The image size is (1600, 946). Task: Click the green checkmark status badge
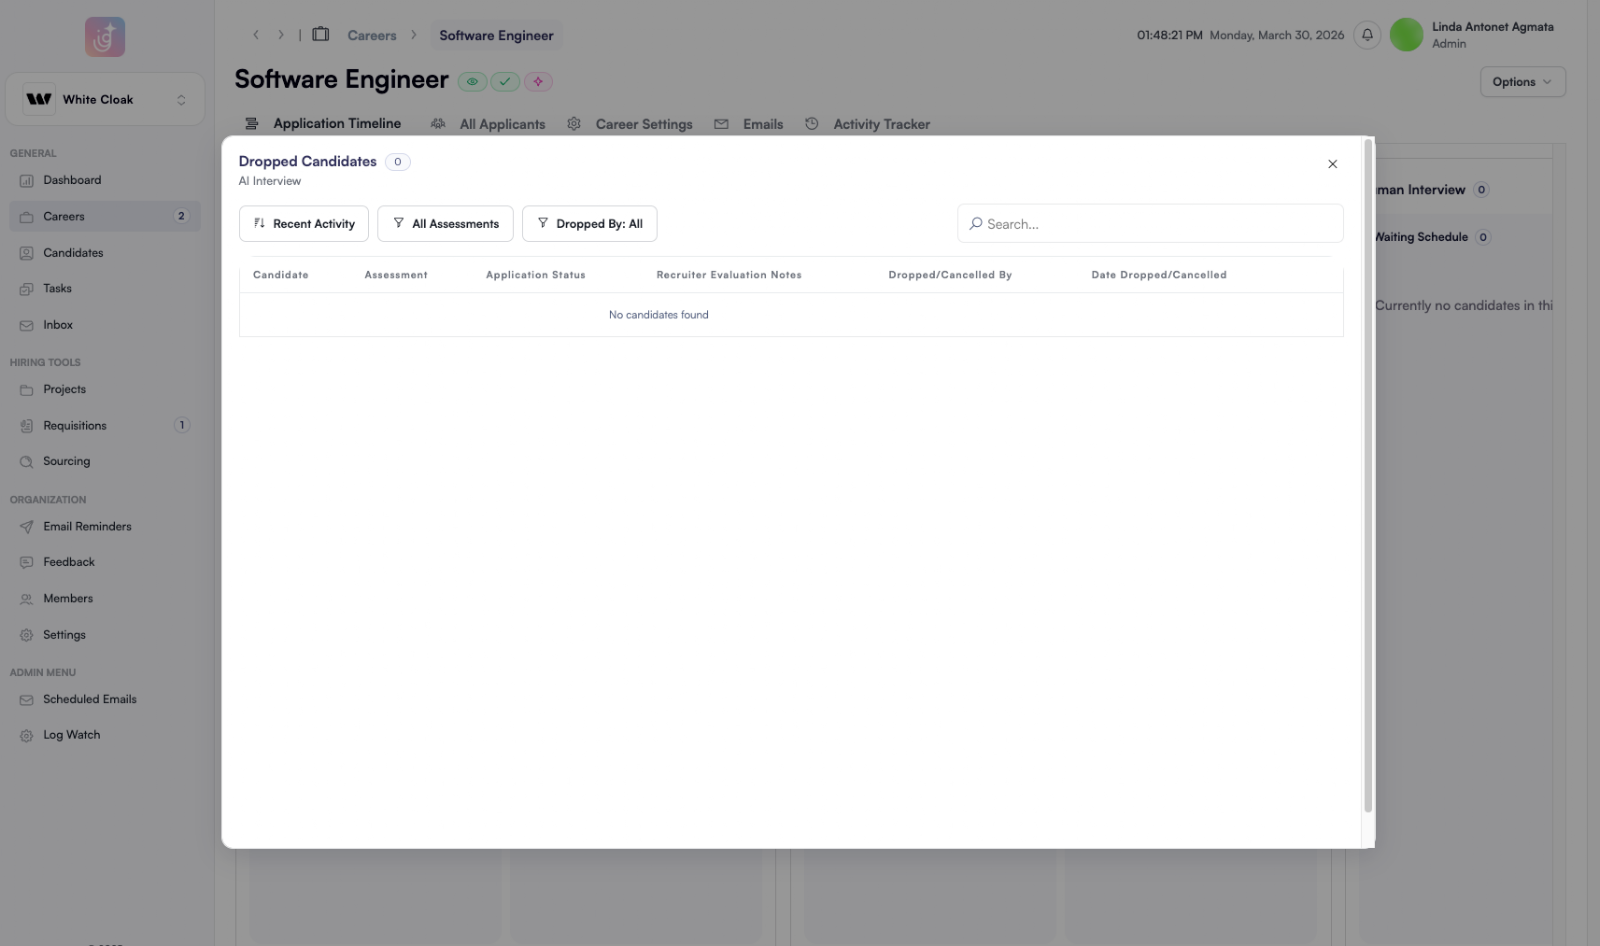(505, 82)
